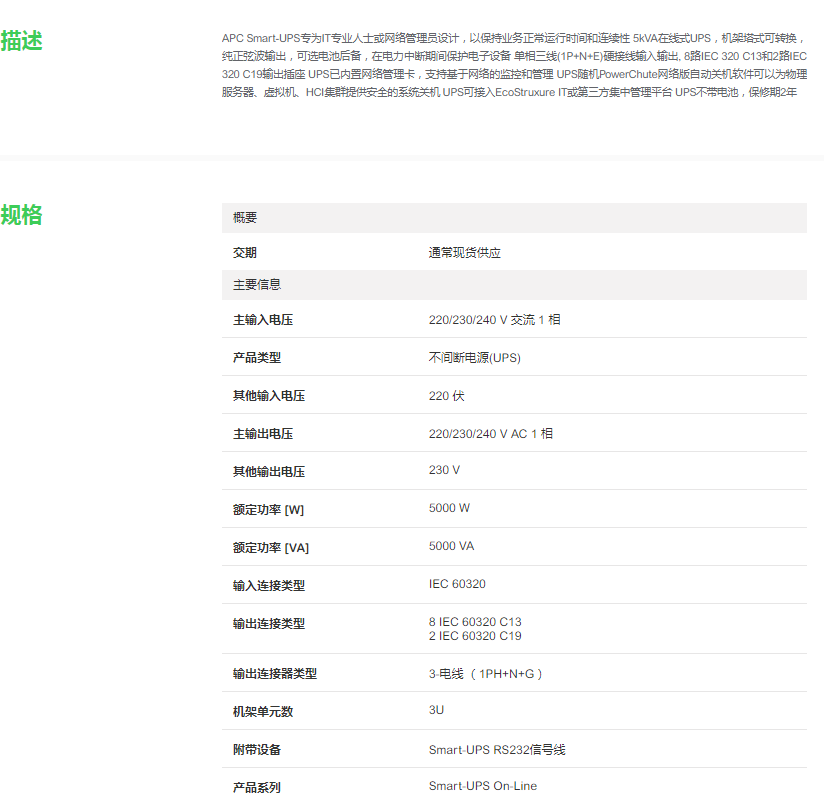Click the 规格 section heading
Viewport: 824px width, 795px height.
tap(22, 215)
